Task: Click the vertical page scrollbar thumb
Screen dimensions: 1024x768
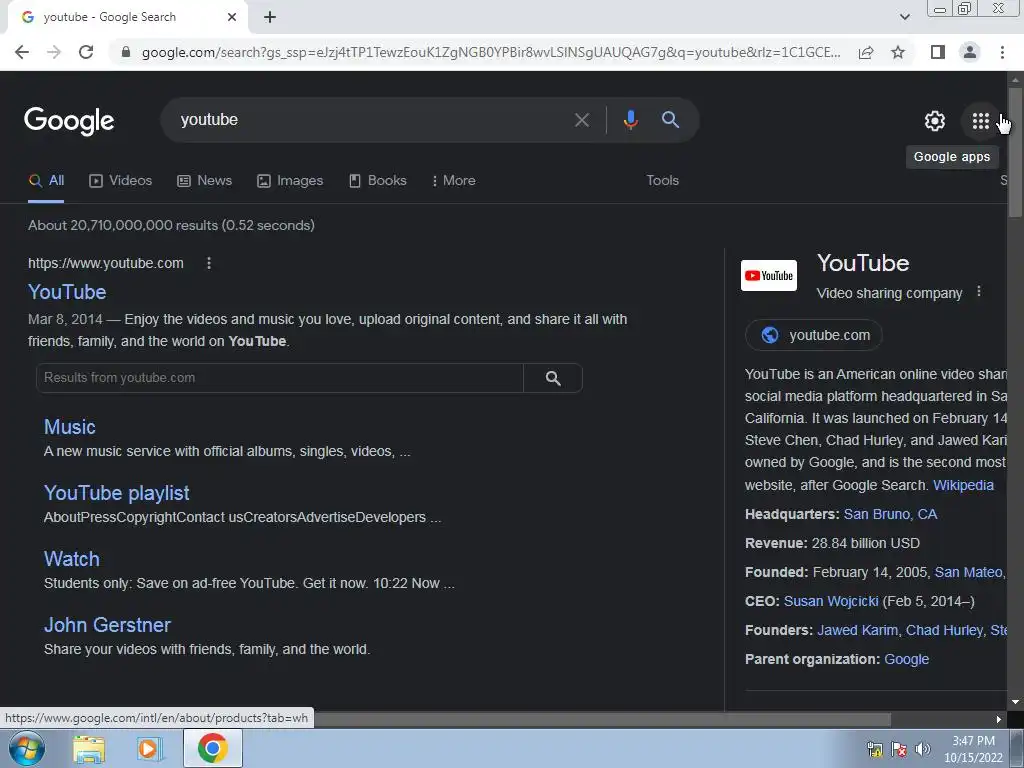Action: pyautogui.click(x=1016, y=152)
